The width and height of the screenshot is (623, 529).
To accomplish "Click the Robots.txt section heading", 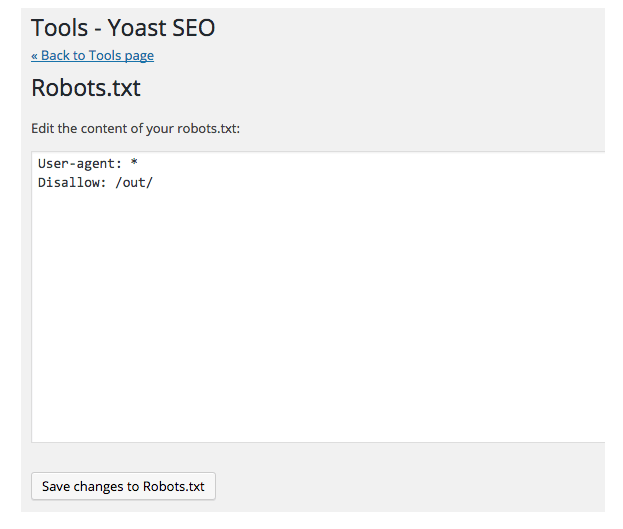I will tap(86, 88).
